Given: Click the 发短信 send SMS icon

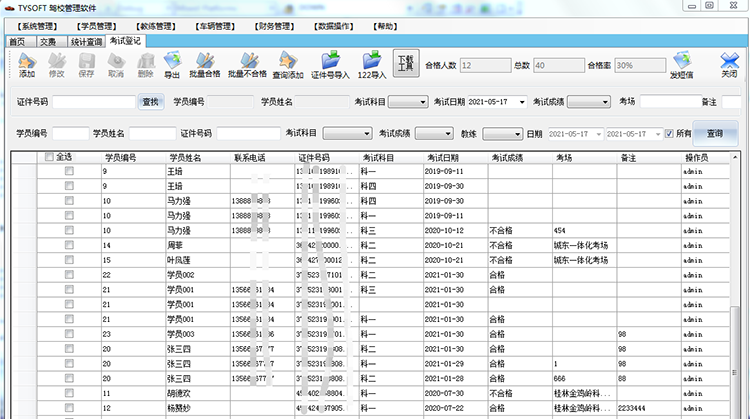Looking at the screenshot, I should tap(682, 65).
